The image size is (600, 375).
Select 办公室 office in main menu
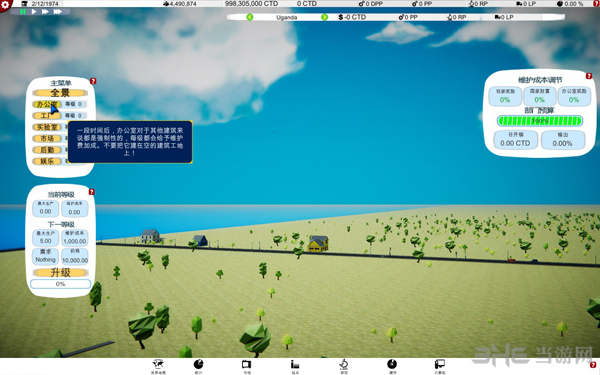click(x=47, y=104)
